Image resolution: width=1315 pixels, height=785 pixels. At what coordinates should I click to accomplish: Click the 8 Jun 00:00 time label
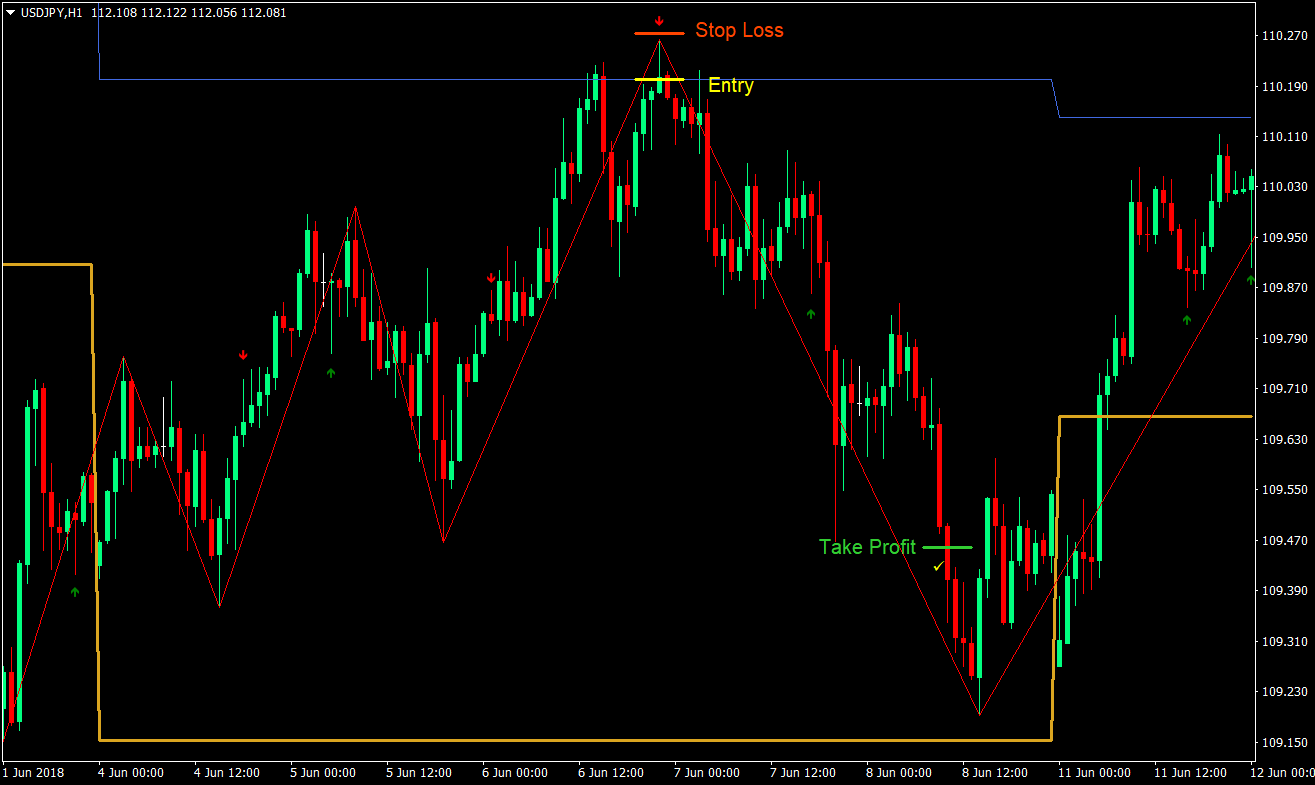(x=900, y=773)
